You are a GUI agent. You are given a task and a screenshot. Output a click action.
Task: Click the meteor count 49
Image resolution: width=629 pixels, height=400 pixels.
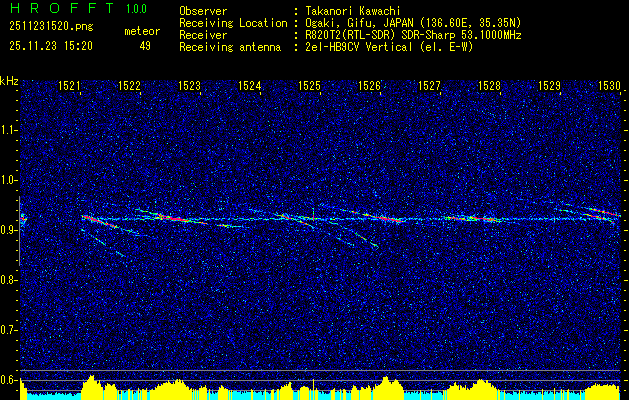145,46
